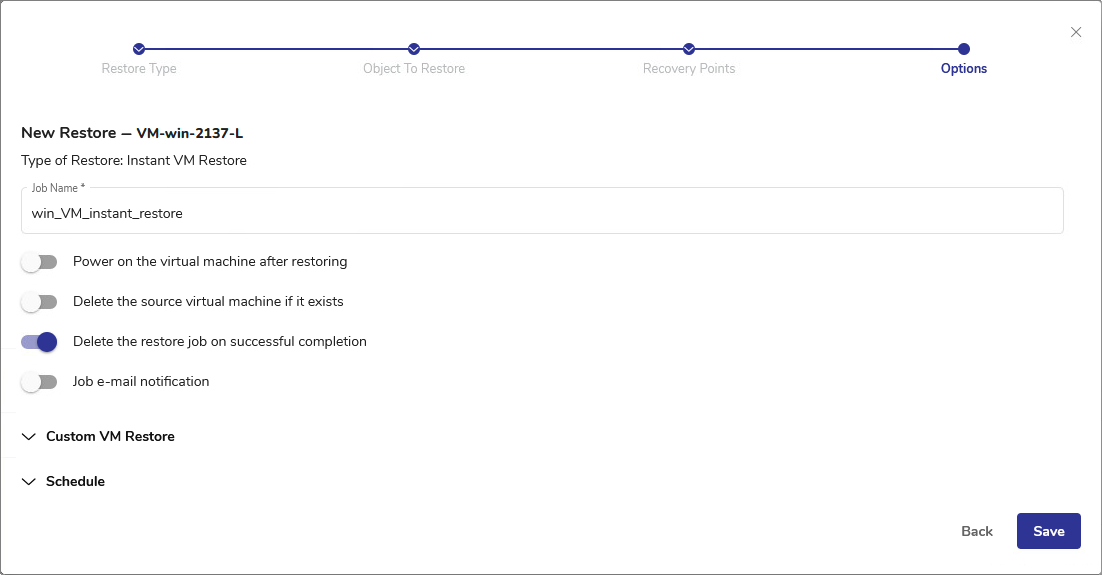The image size is (1102, 575).
Task: Expand the Custom VM Restore section
Action: point(110,437)
